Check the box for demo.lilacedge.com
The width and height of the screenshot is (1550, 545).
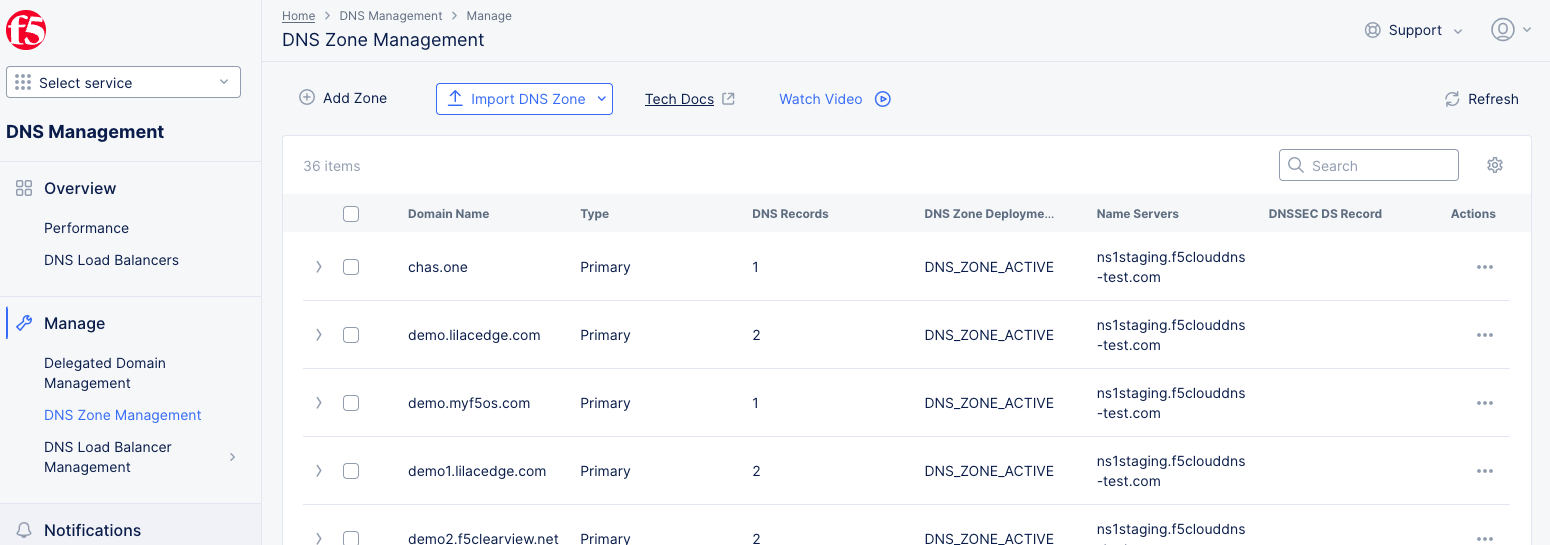coord(351,335)
